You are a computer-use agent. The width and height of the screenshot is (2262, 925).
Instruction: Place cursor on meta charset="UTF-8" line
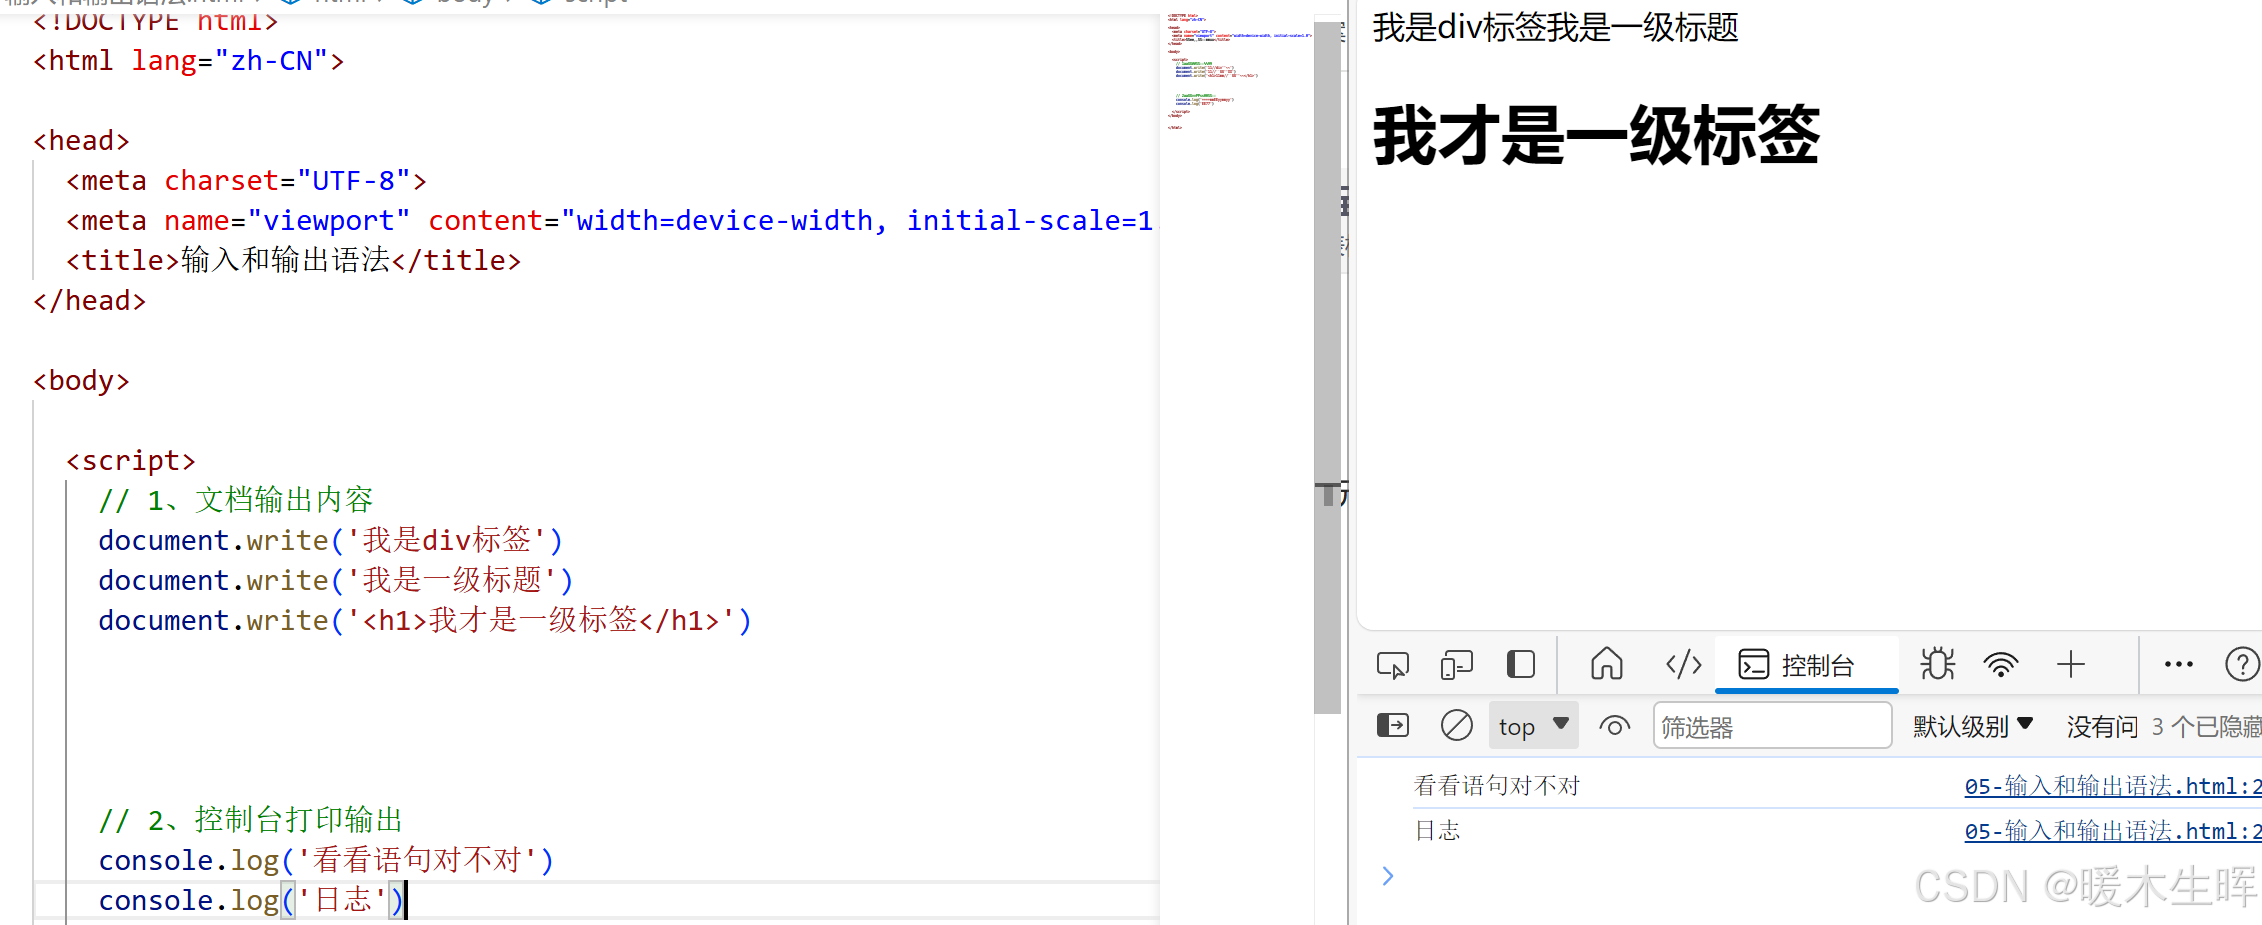246,181
